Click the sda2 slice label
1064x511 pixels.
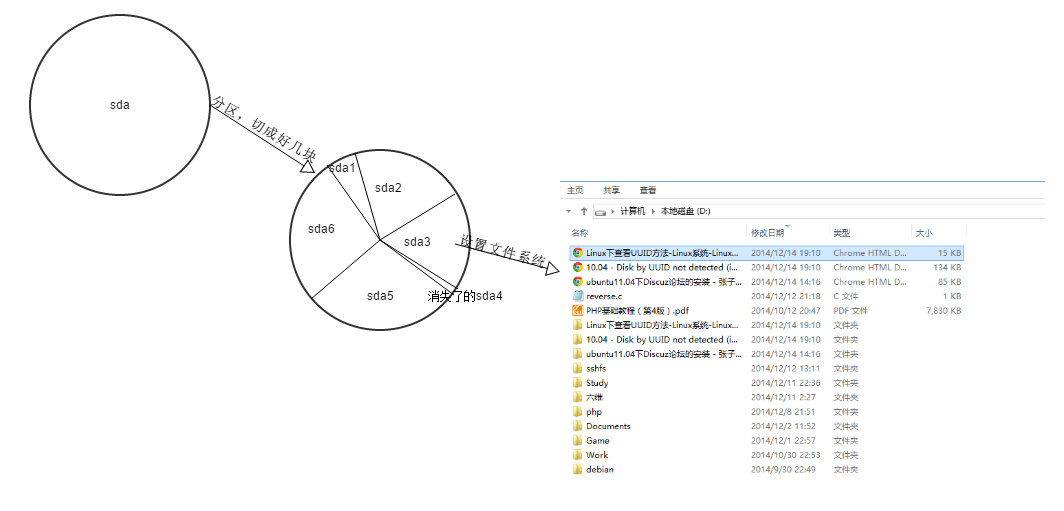388,188
